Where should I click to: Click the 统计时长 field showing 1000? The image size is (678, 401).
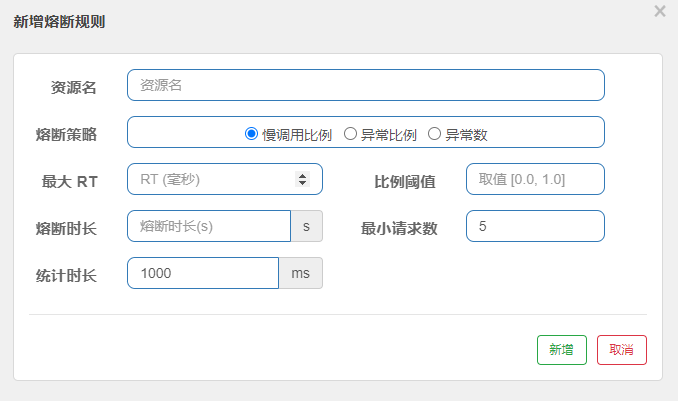pos(203,273)
